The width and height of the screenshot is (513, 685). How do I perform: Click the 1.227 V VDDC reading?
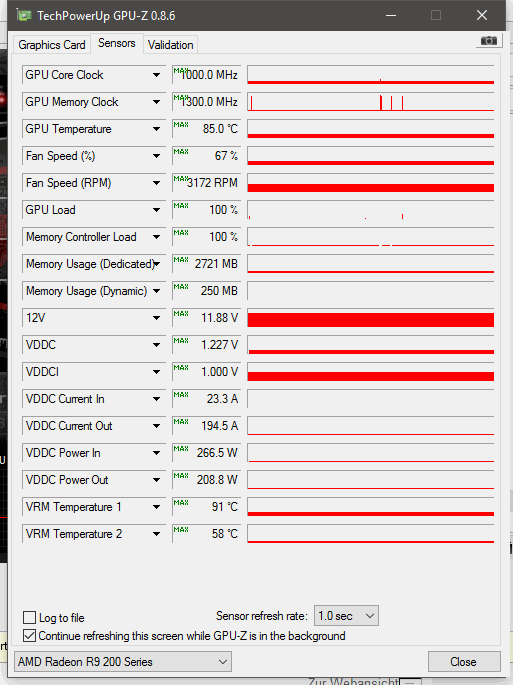click(206, 345)
